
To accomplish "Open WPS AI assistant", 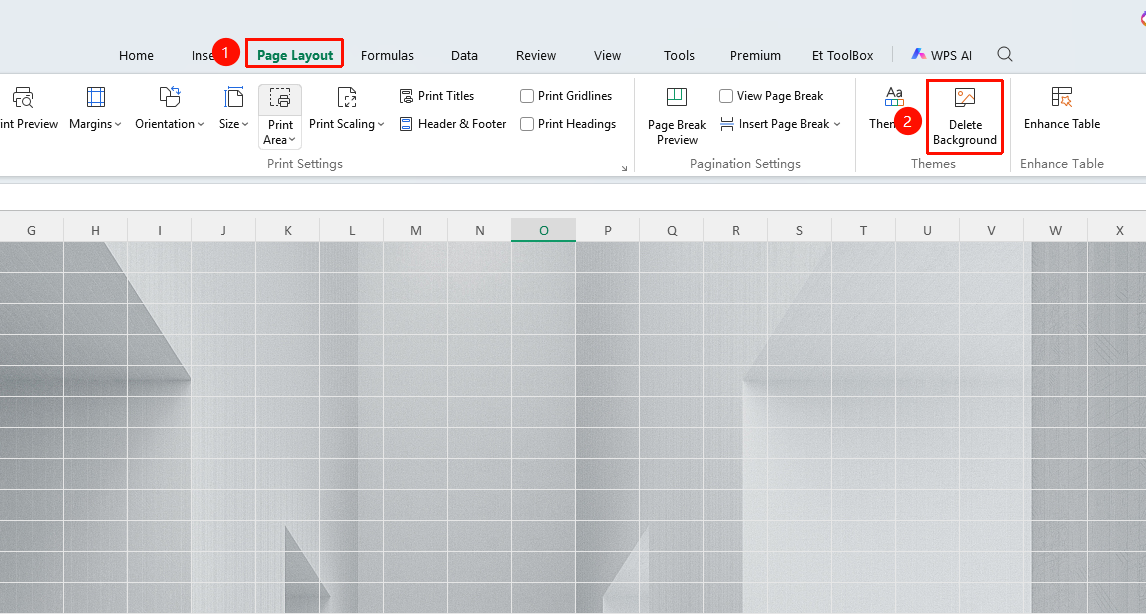I will coord(941,55).
